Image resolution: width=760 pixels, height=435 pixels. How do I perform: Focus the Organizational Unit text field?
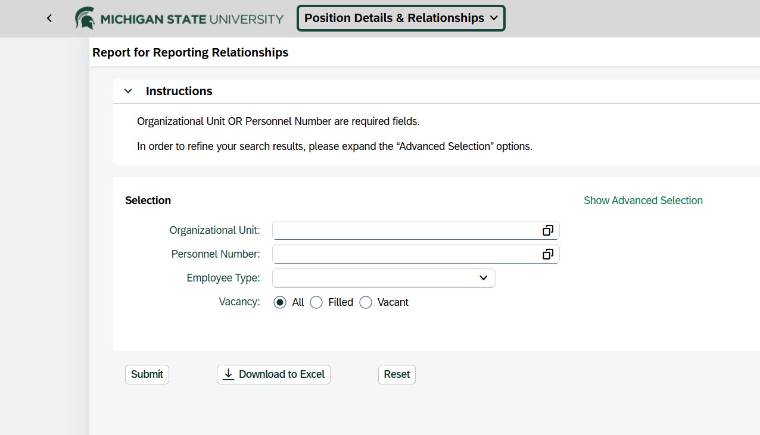405,230
